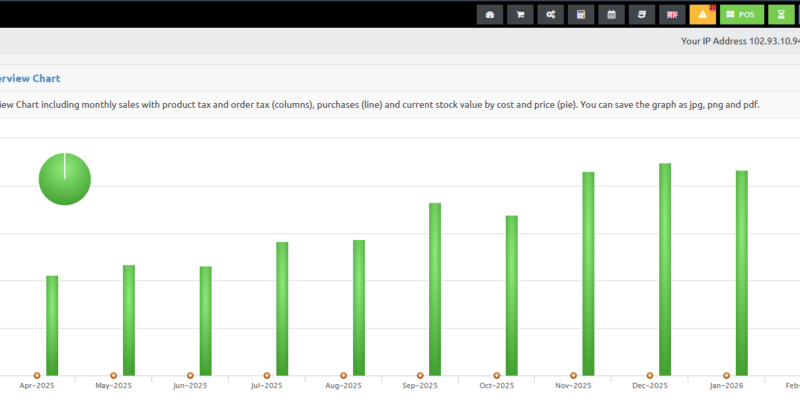Screen dimensions: 800x400
Task: Click May-2025 purchases line marker
Action: coord(113,376)
